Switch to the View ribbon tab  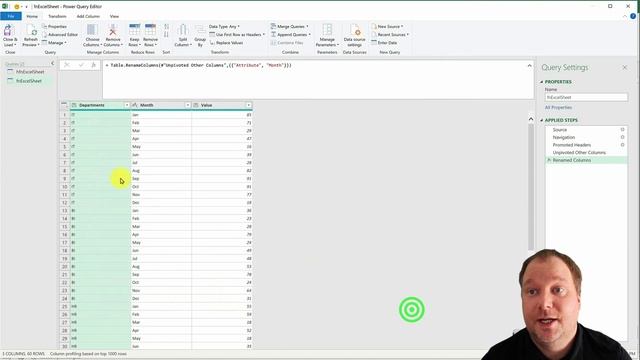click(x=114, y=16)
